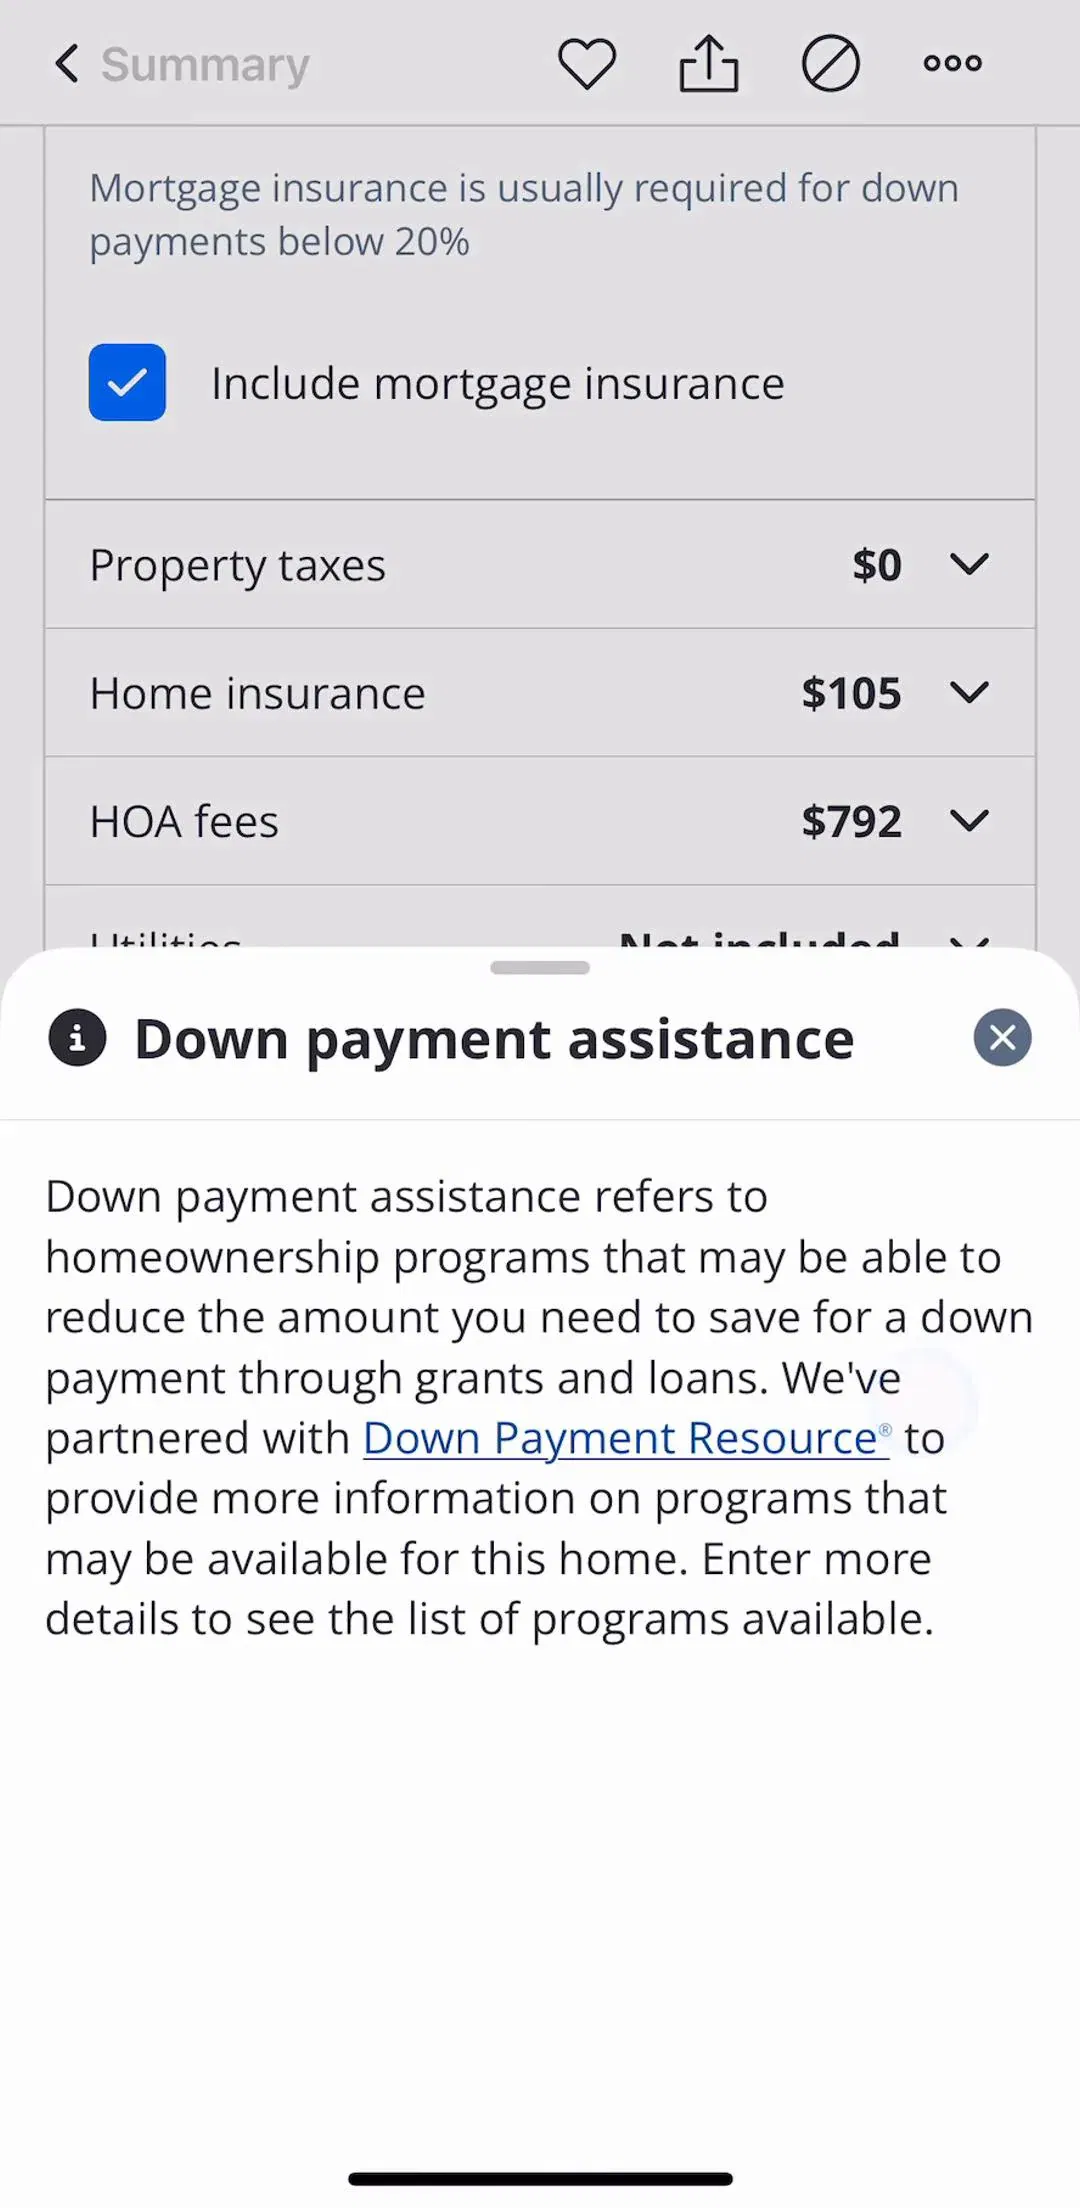
Task: Tap the heart favorite icon
Action: pyautogui.click(x=586, y=64)
